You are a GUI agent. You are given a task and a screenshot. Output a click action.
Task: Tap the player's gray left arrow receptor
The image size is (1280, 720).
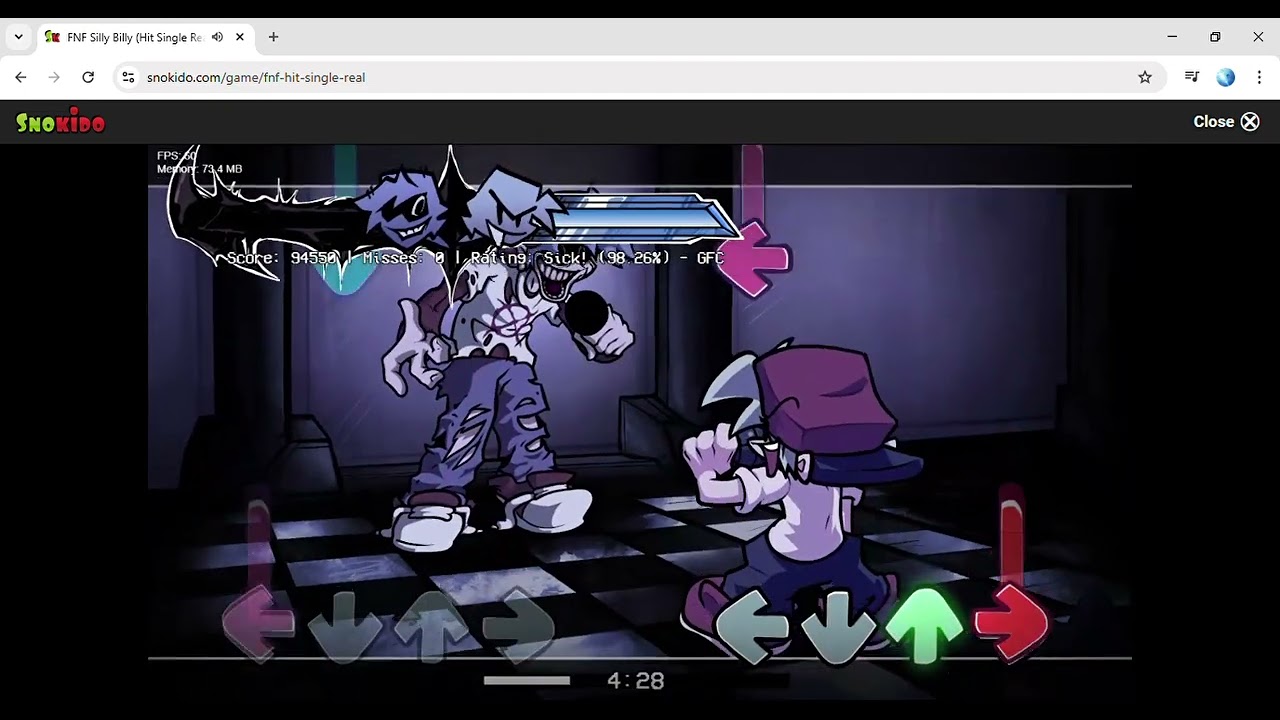(x=753, y=627)
